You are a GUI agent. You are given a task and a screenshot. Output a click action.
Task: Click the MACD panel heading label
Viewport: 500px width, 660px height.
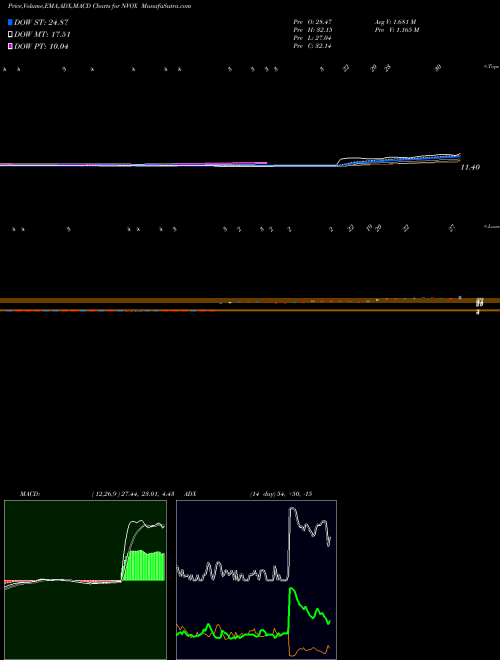click(x=30, y=494)
